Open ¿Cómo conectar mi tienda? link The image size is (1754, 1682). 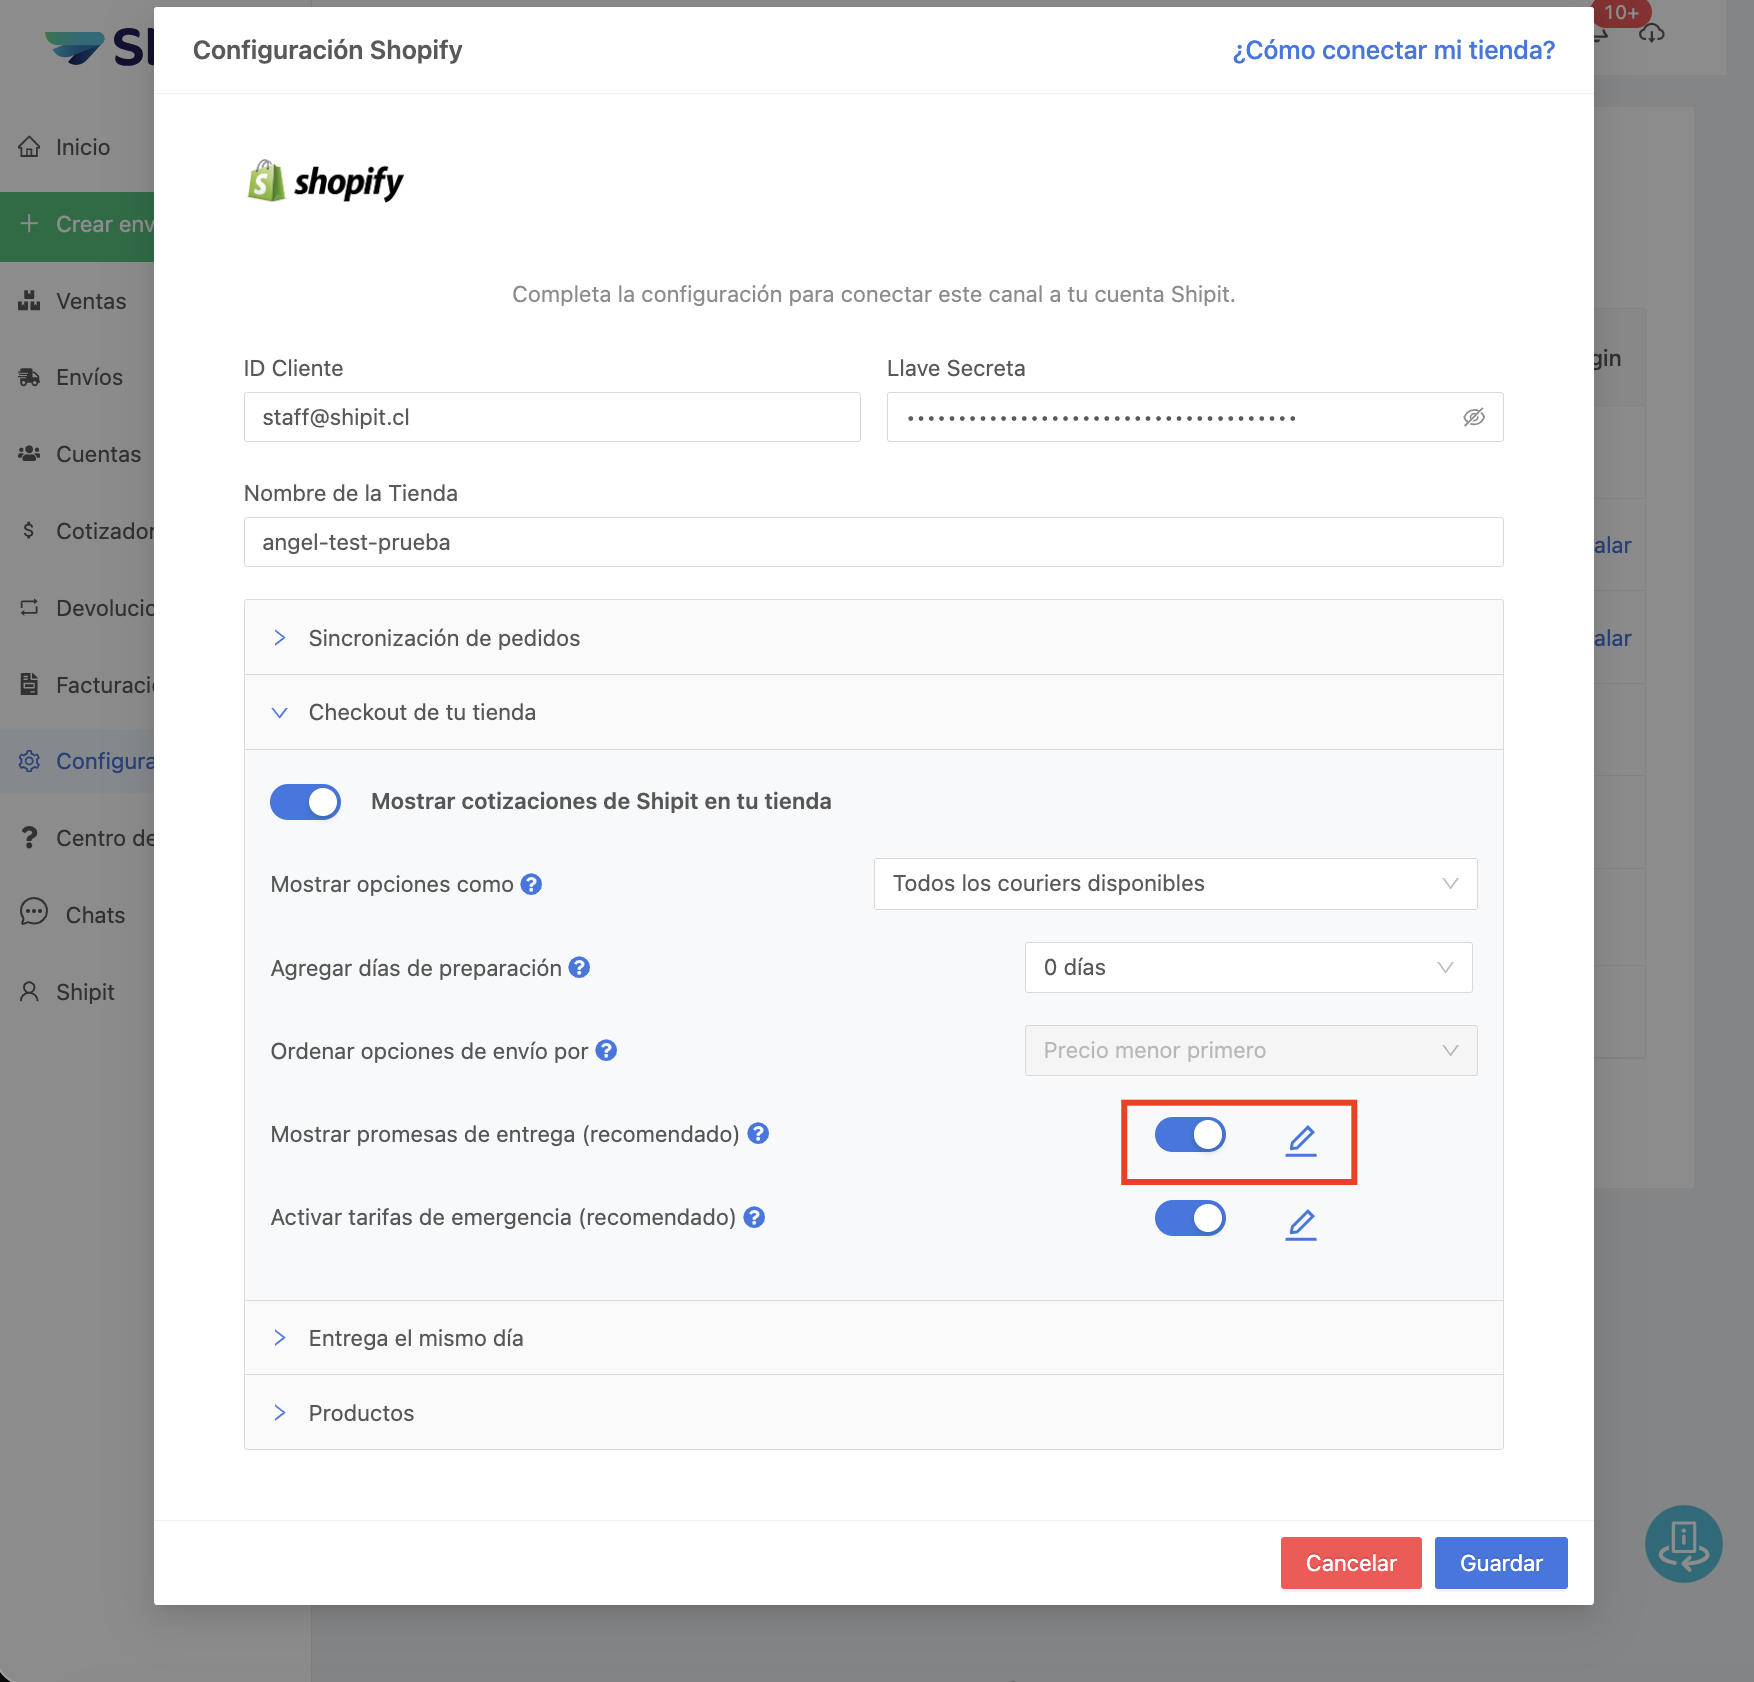pos(1393,50)
